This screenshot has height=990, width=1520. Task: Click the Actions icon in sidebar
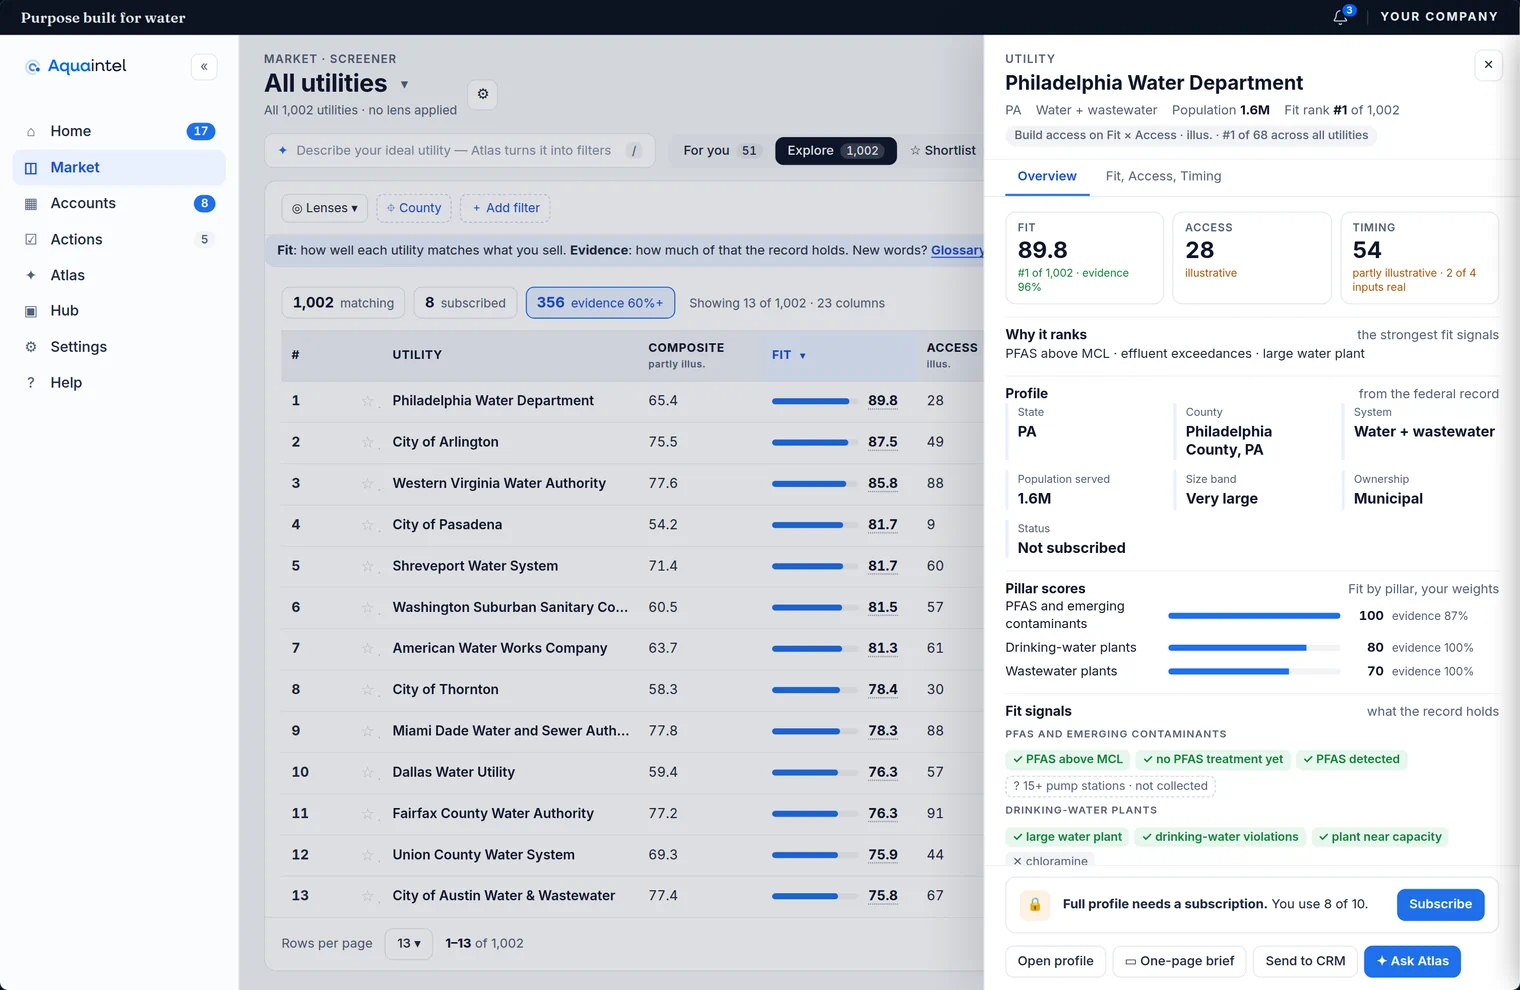[31, 239]
